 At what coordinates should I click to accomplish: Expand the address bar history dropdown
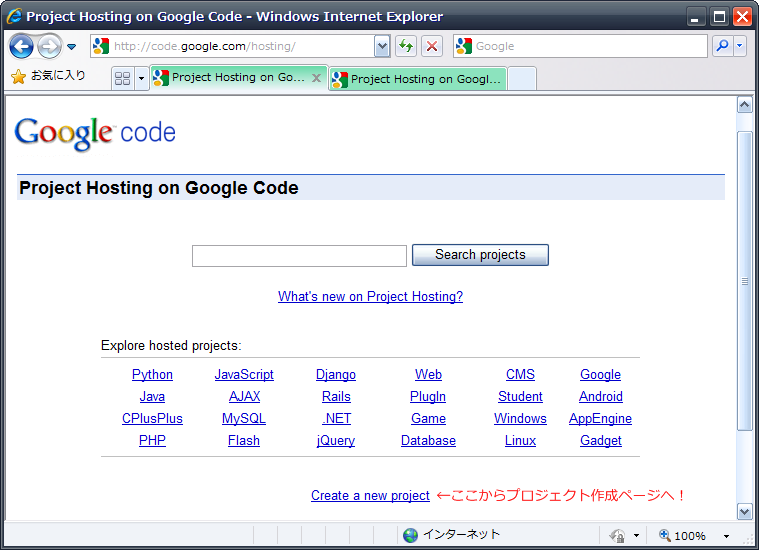click(382, 46)
